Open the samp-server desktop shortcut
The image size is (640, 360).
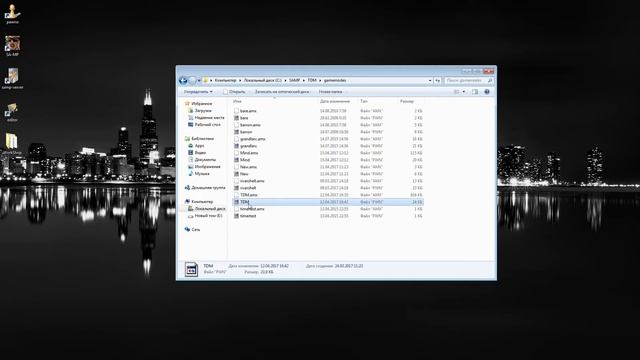12,78
